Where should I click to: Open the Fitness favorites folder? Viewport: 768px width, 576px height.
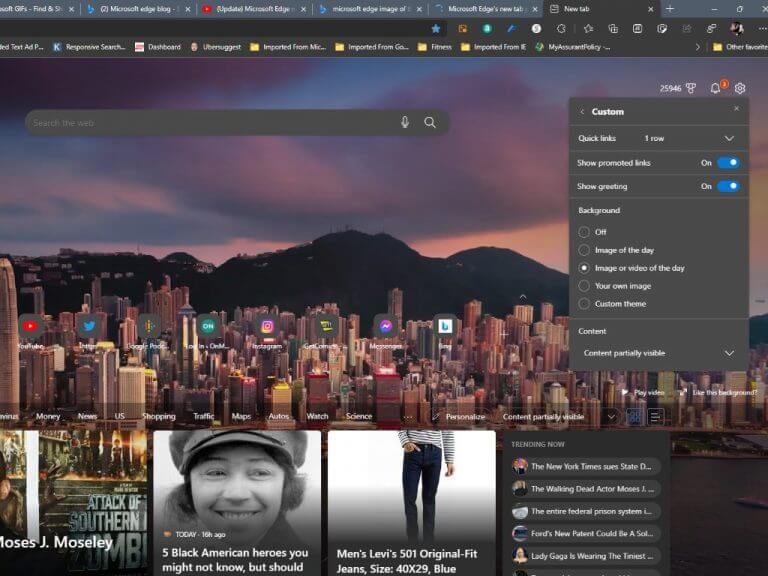pos(434,47)
